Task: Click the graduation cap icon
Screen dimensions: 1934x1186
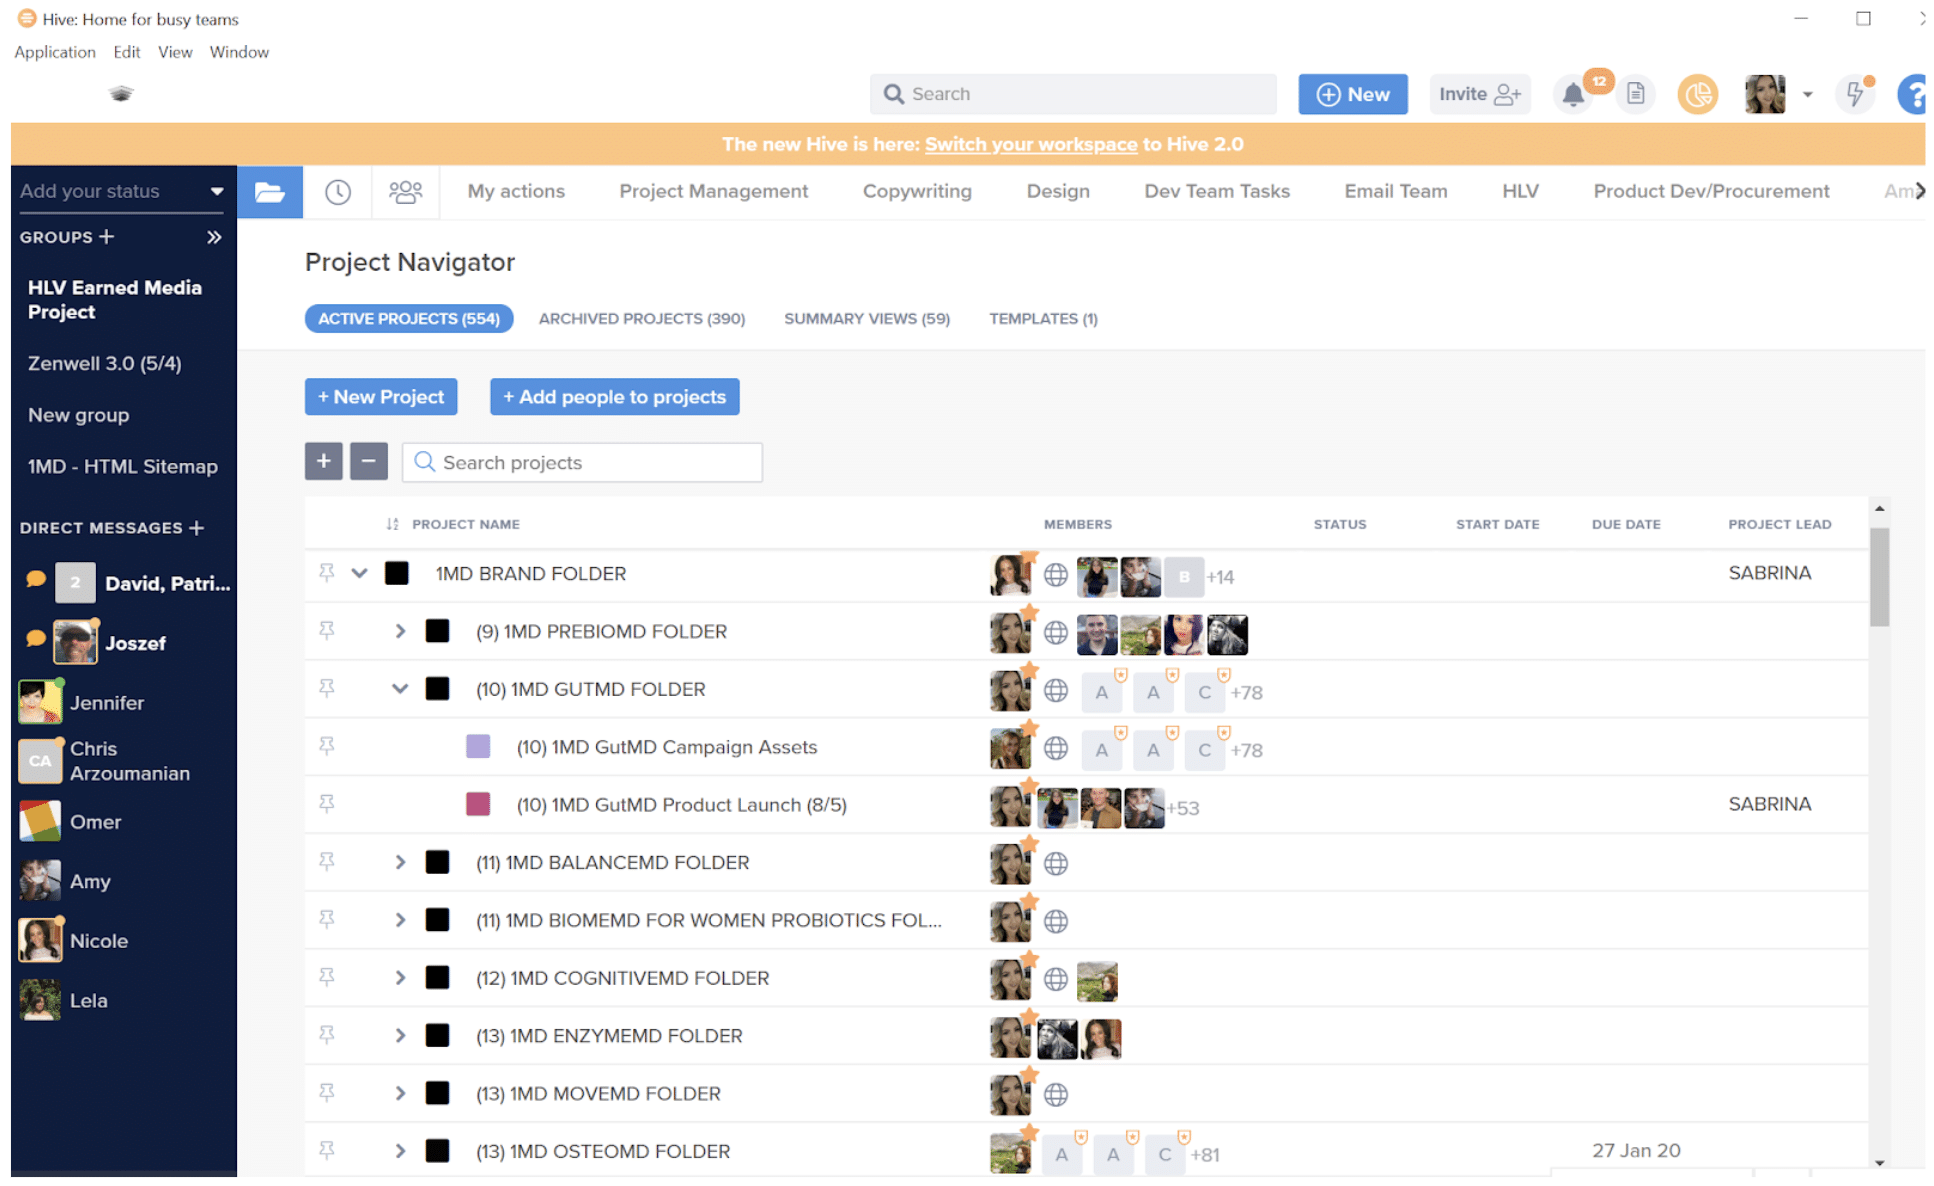Action: coord(121,94)
